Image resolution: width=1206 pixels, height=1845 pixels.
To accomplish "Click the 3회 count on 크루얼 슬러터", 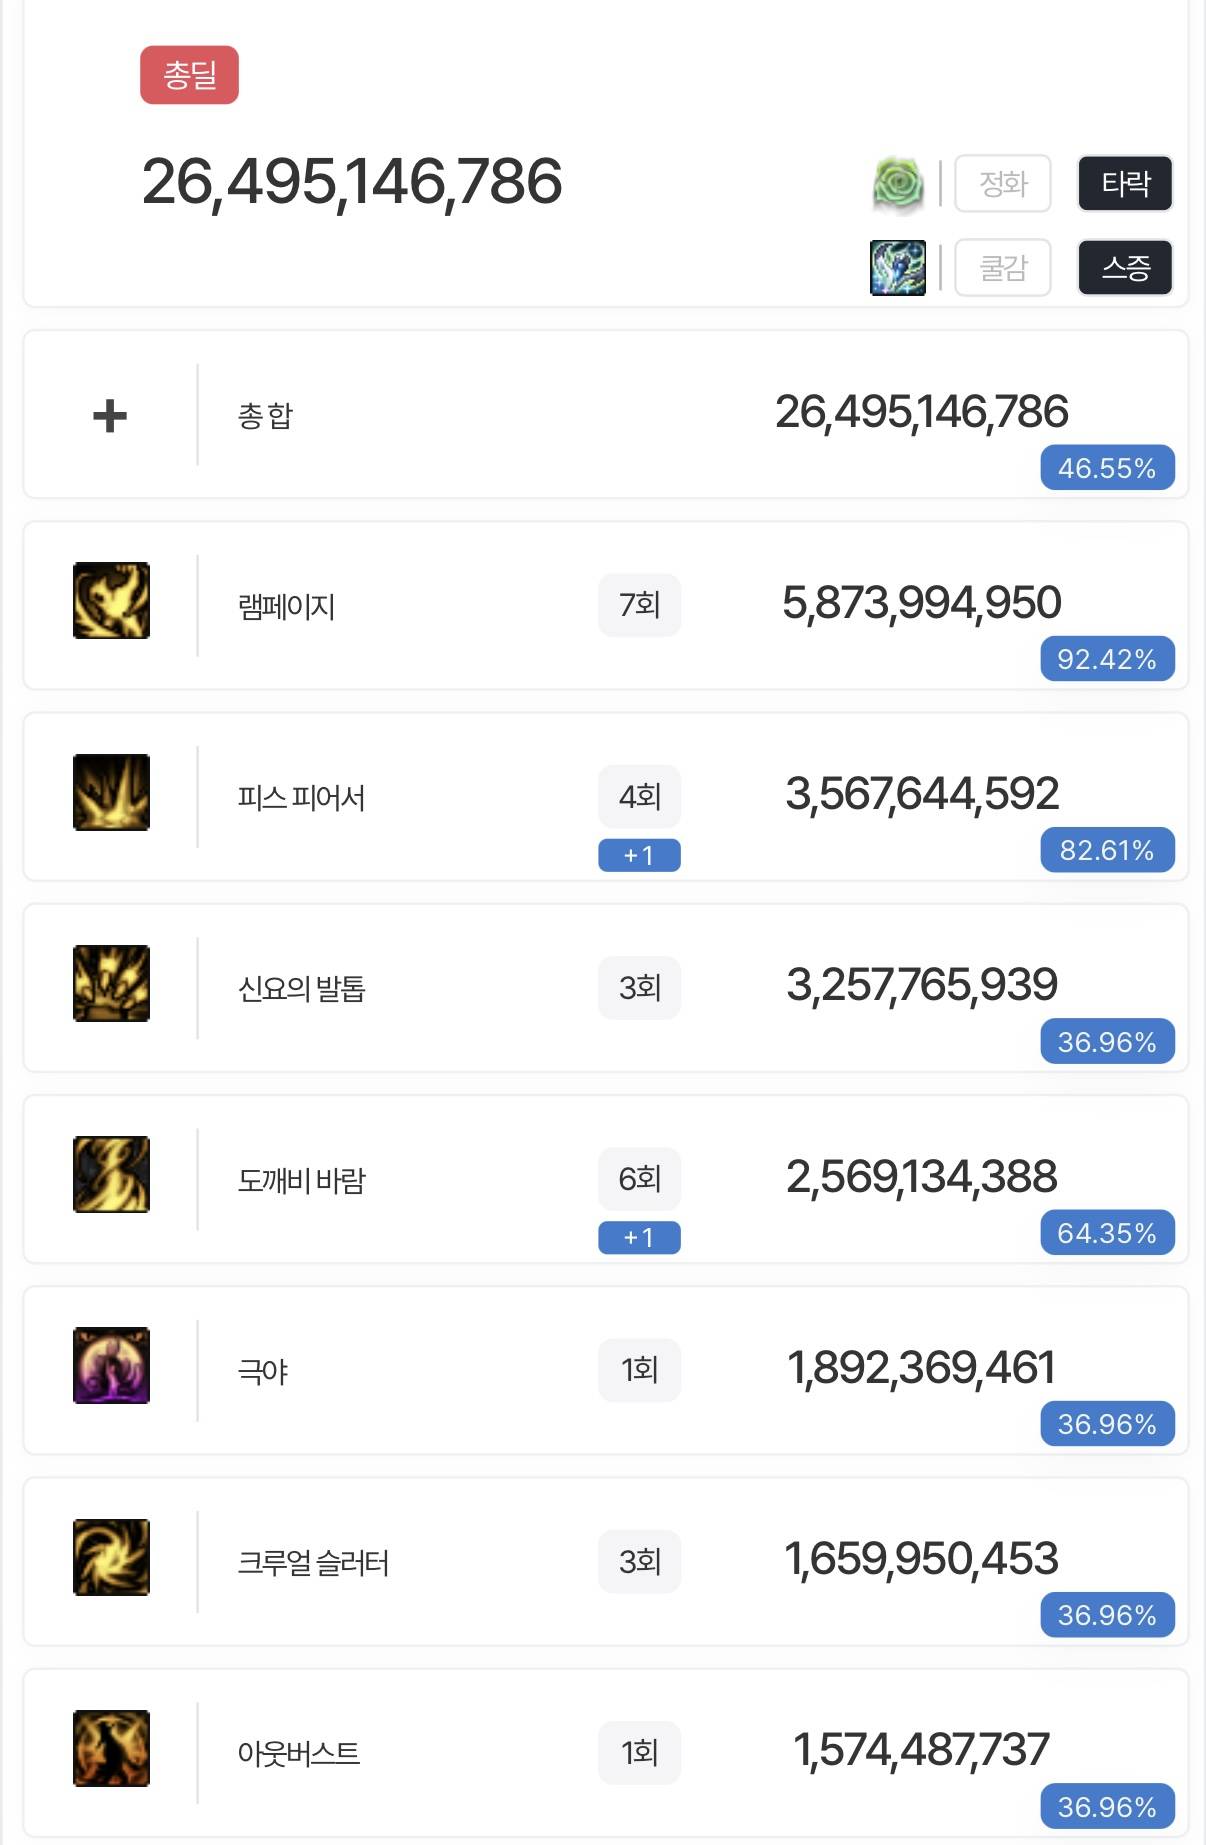I will (x=639, y=1561).
